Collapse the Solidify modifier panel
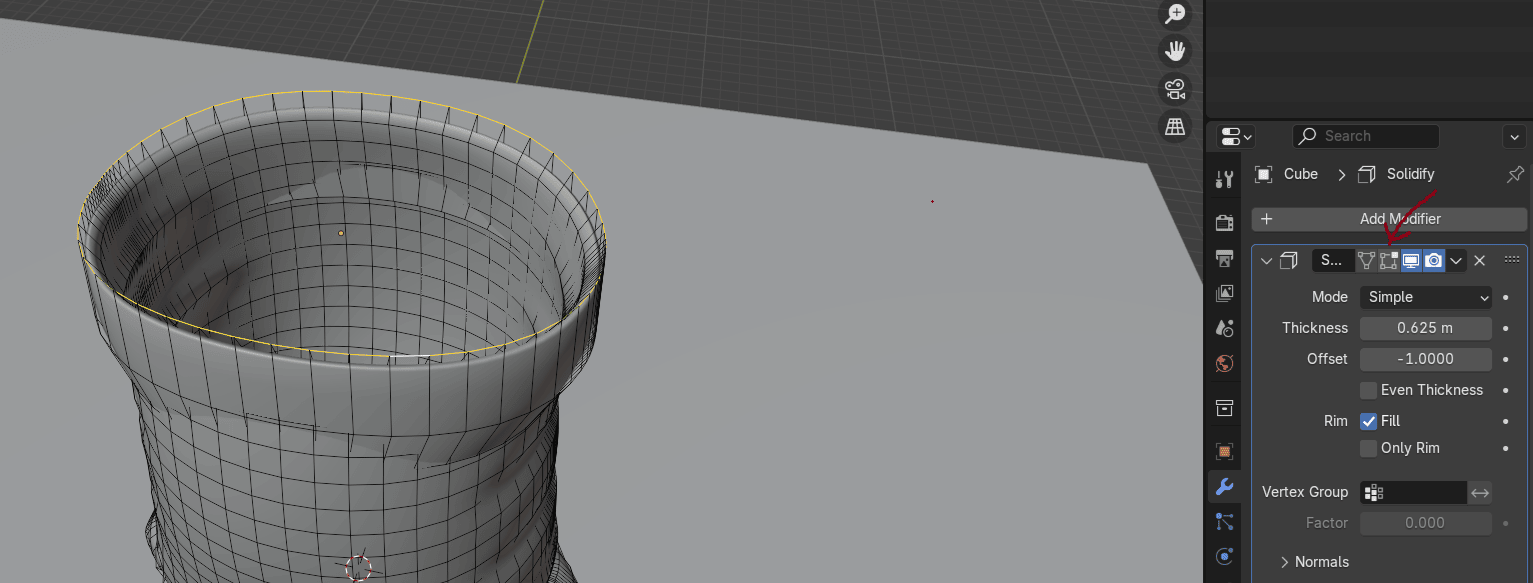1533x583 pixels. click(1267, 261)
